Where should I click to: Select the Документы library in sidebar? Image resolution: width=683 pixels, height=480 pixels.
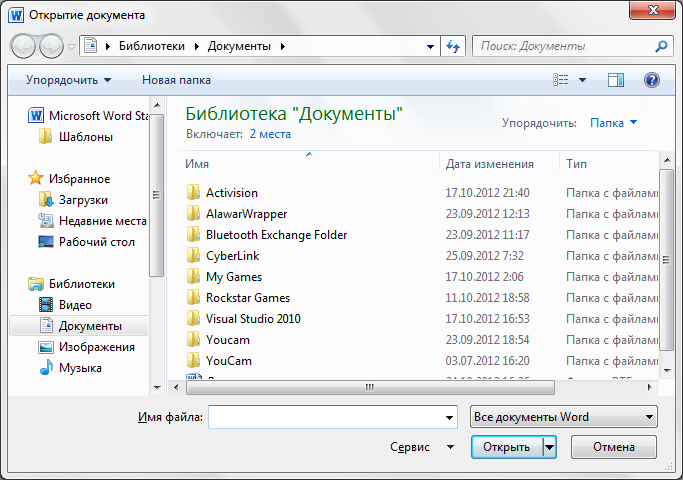pos(79,326)
